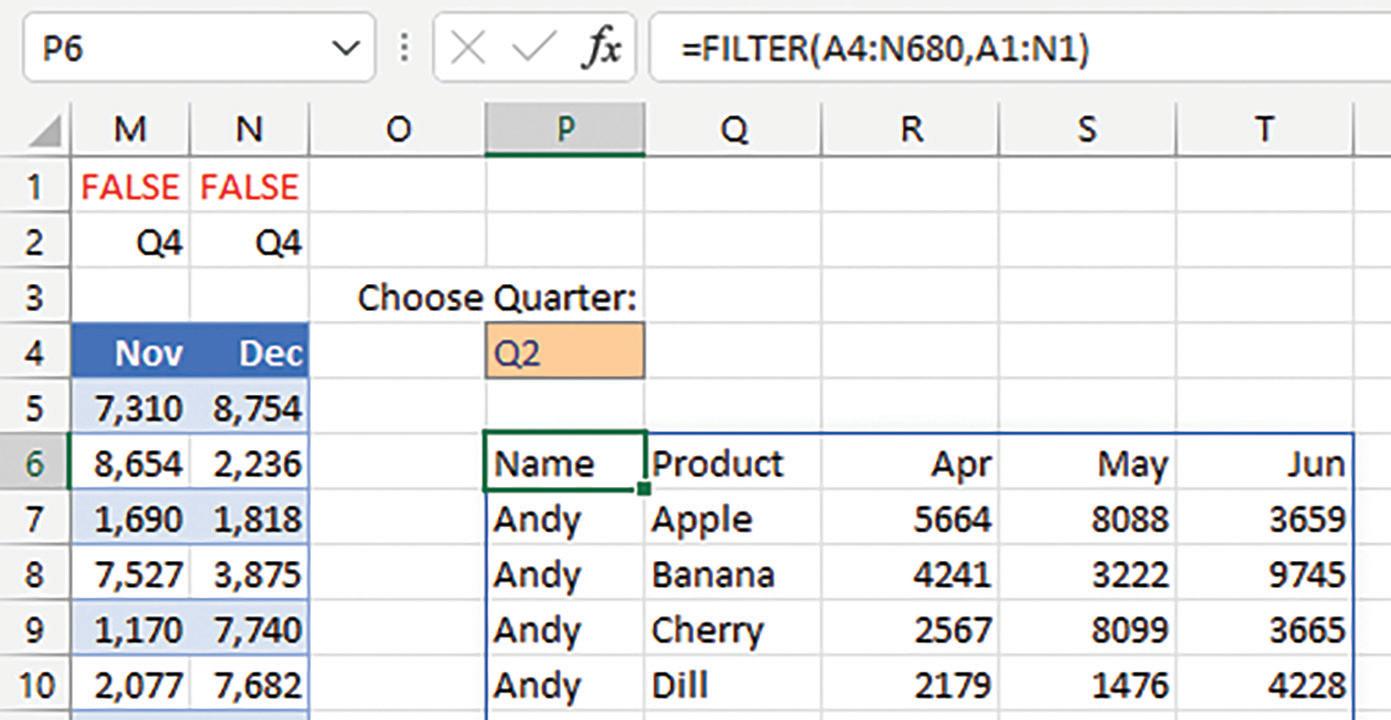The width and height of the screenshot is (1391, 720).
Task: Click the blue Dec header cell
Action: coord(250,352)
